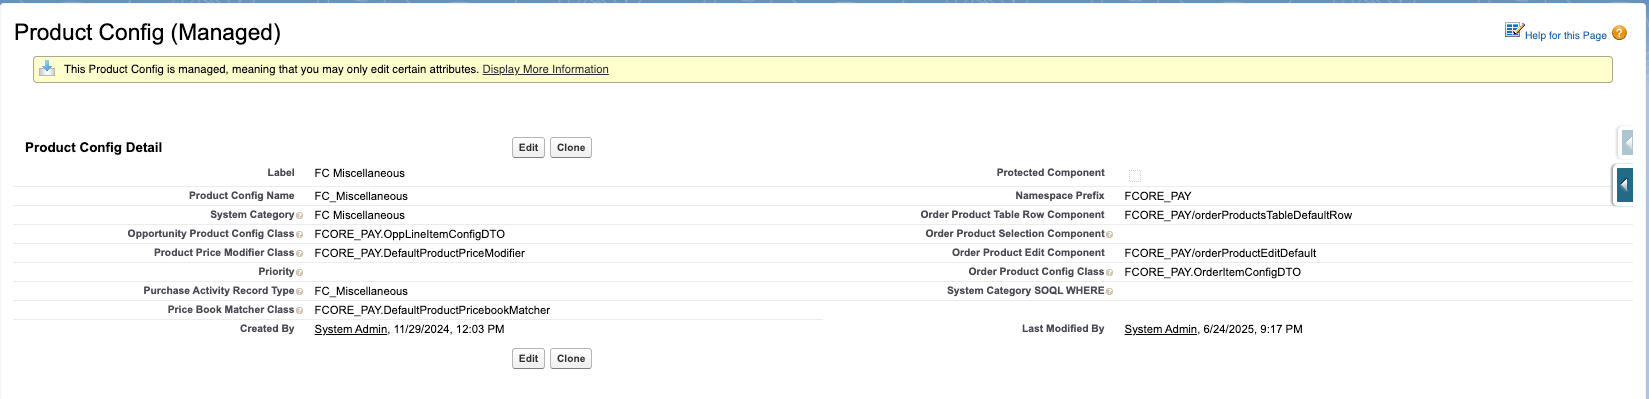The width and height of the screenshot is (1649, 399).
Task: Click the Namespace Prefix label
Action: tap(1060, 196)
